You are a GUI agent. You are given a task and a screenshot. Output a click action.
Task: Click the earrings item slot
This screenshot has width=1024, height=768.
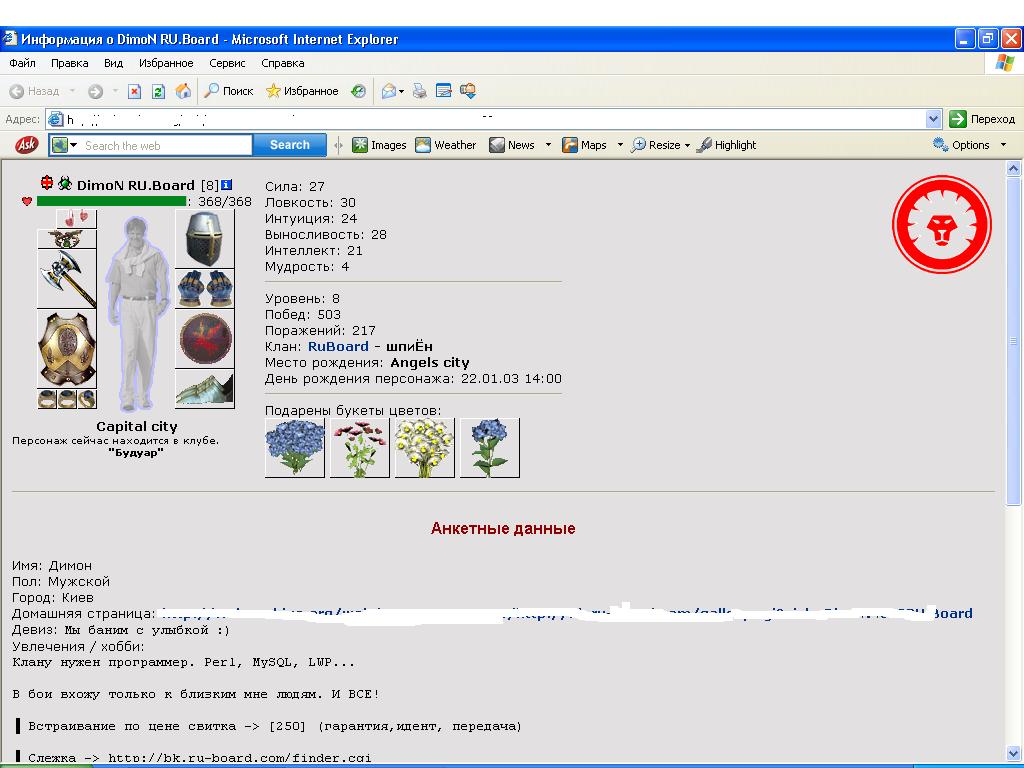coord(76,218)
